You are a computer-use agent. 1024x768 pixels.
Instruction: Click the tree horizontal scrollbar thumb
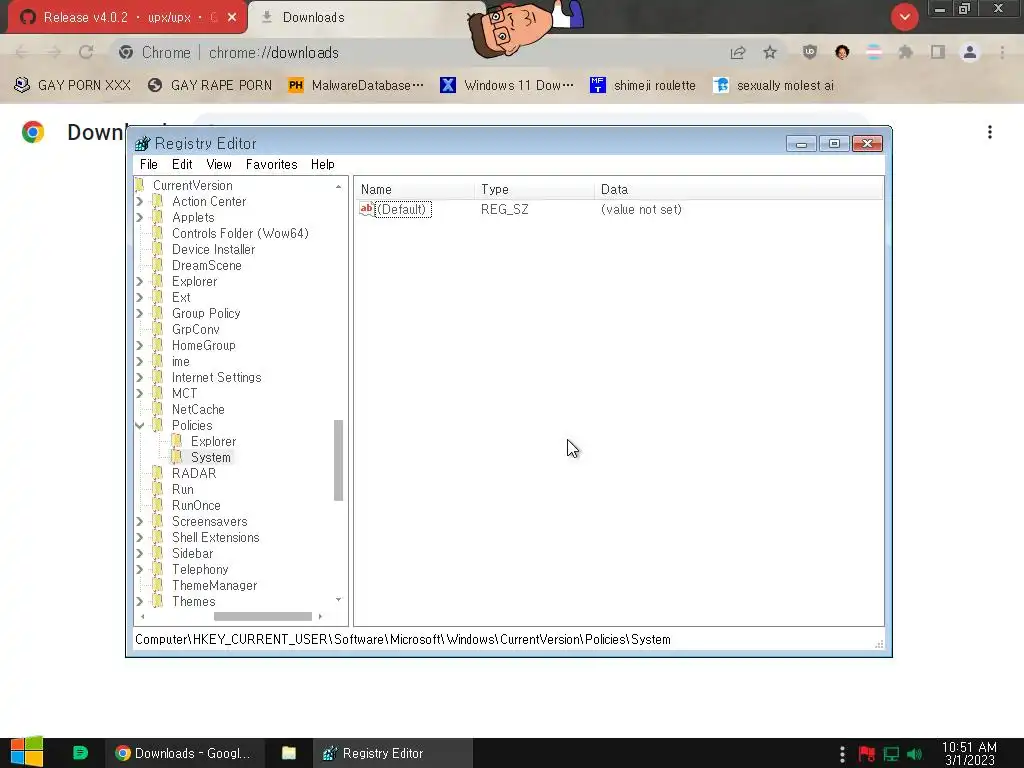[263, 616]
